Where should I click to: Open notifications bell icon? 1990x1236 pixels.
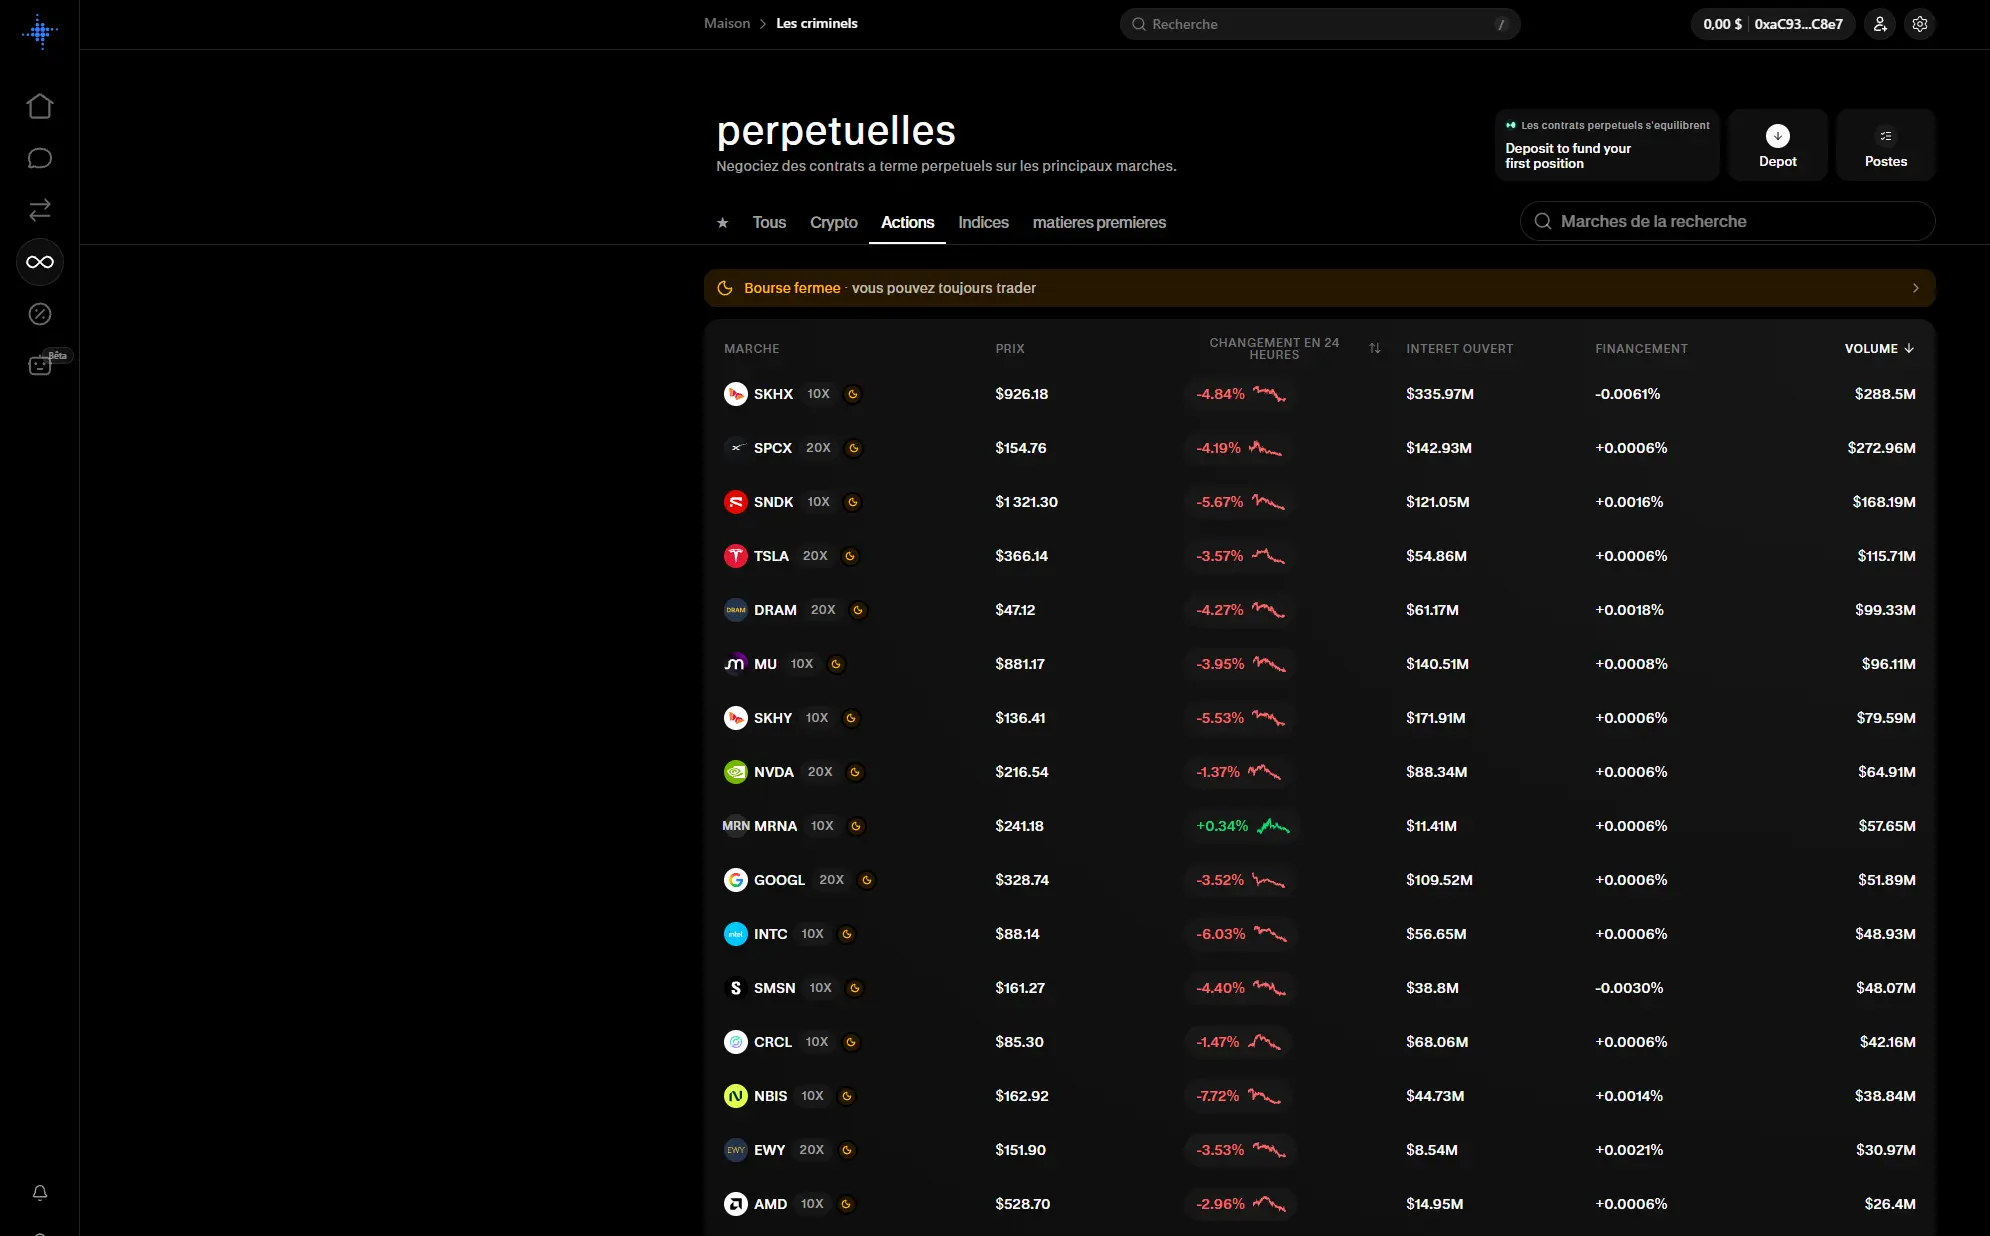tap(40, 1192)
